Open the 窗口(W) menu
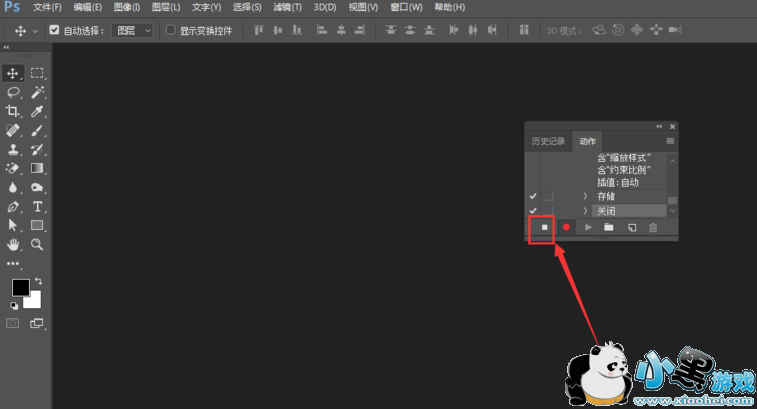This screenshot has width=757, height=409. tap(406, 7)
